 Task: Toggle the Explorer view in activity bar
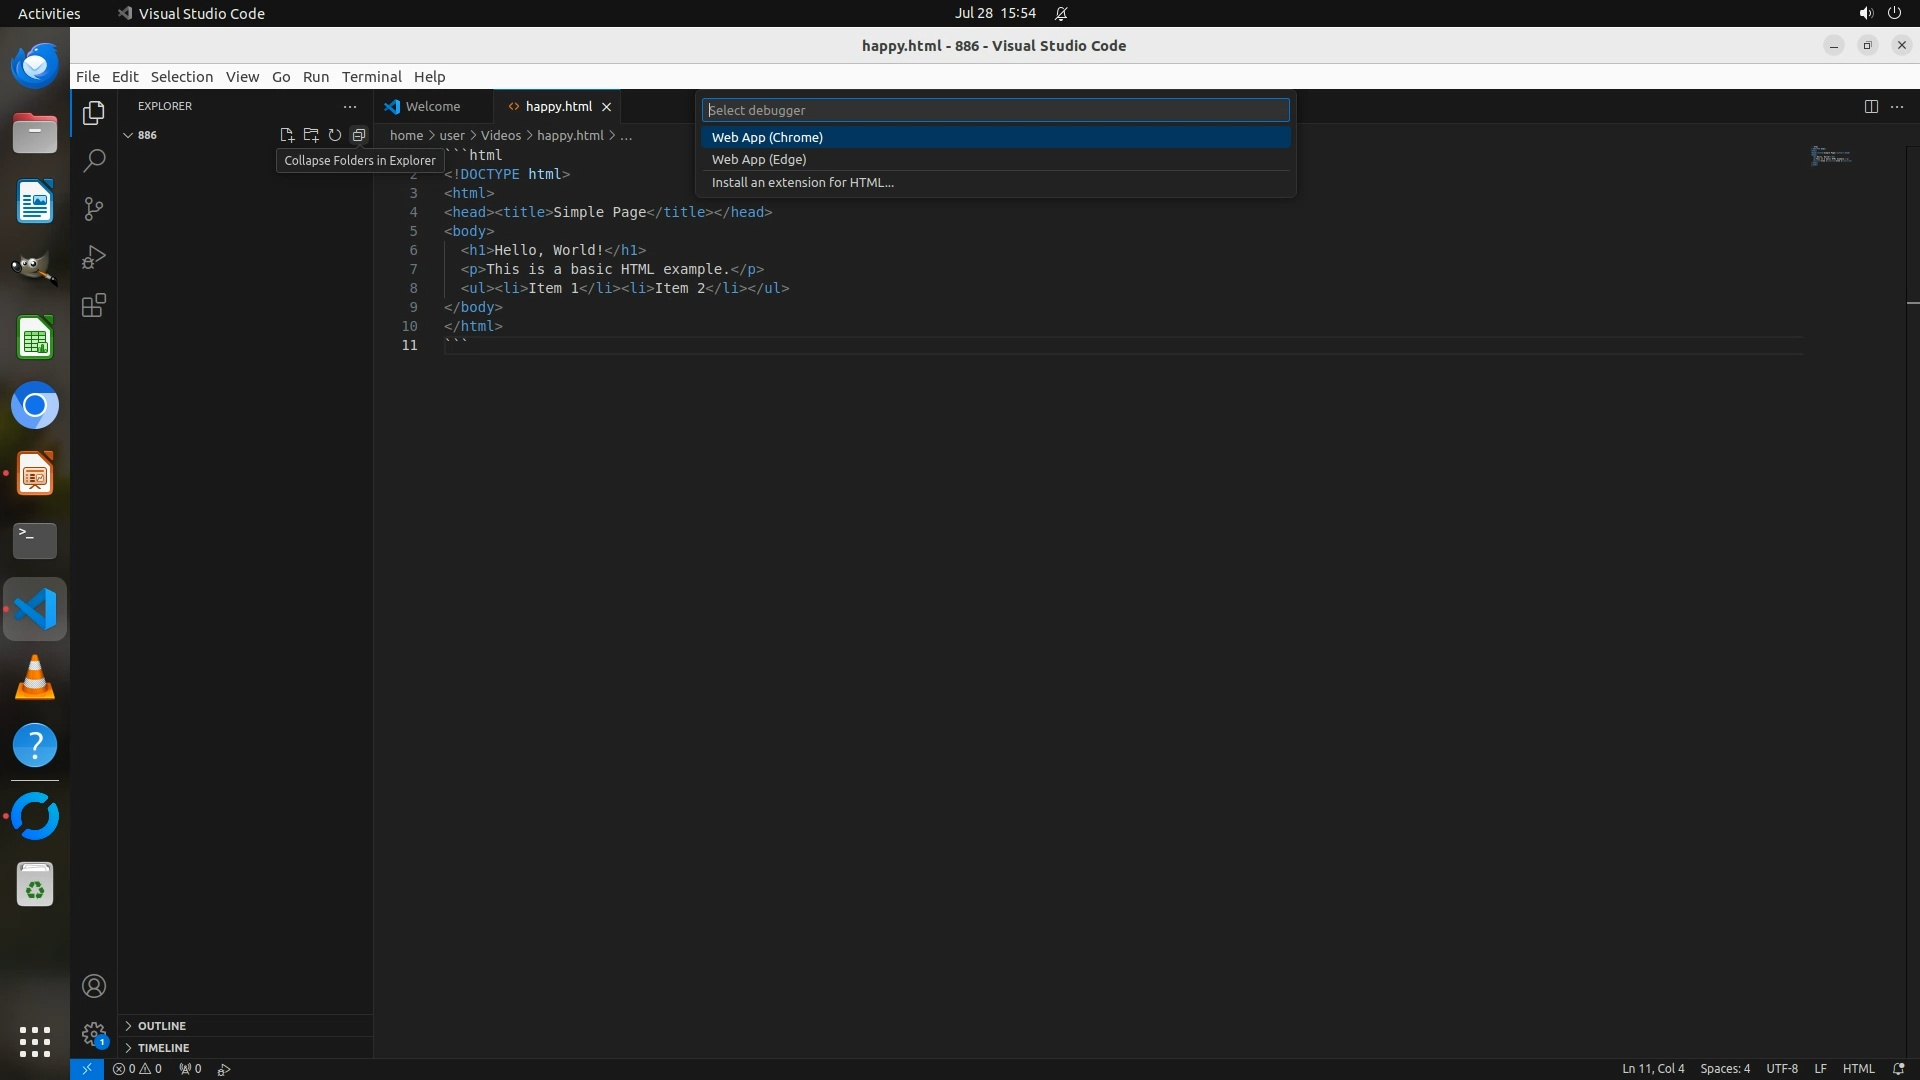coord(94,113)
